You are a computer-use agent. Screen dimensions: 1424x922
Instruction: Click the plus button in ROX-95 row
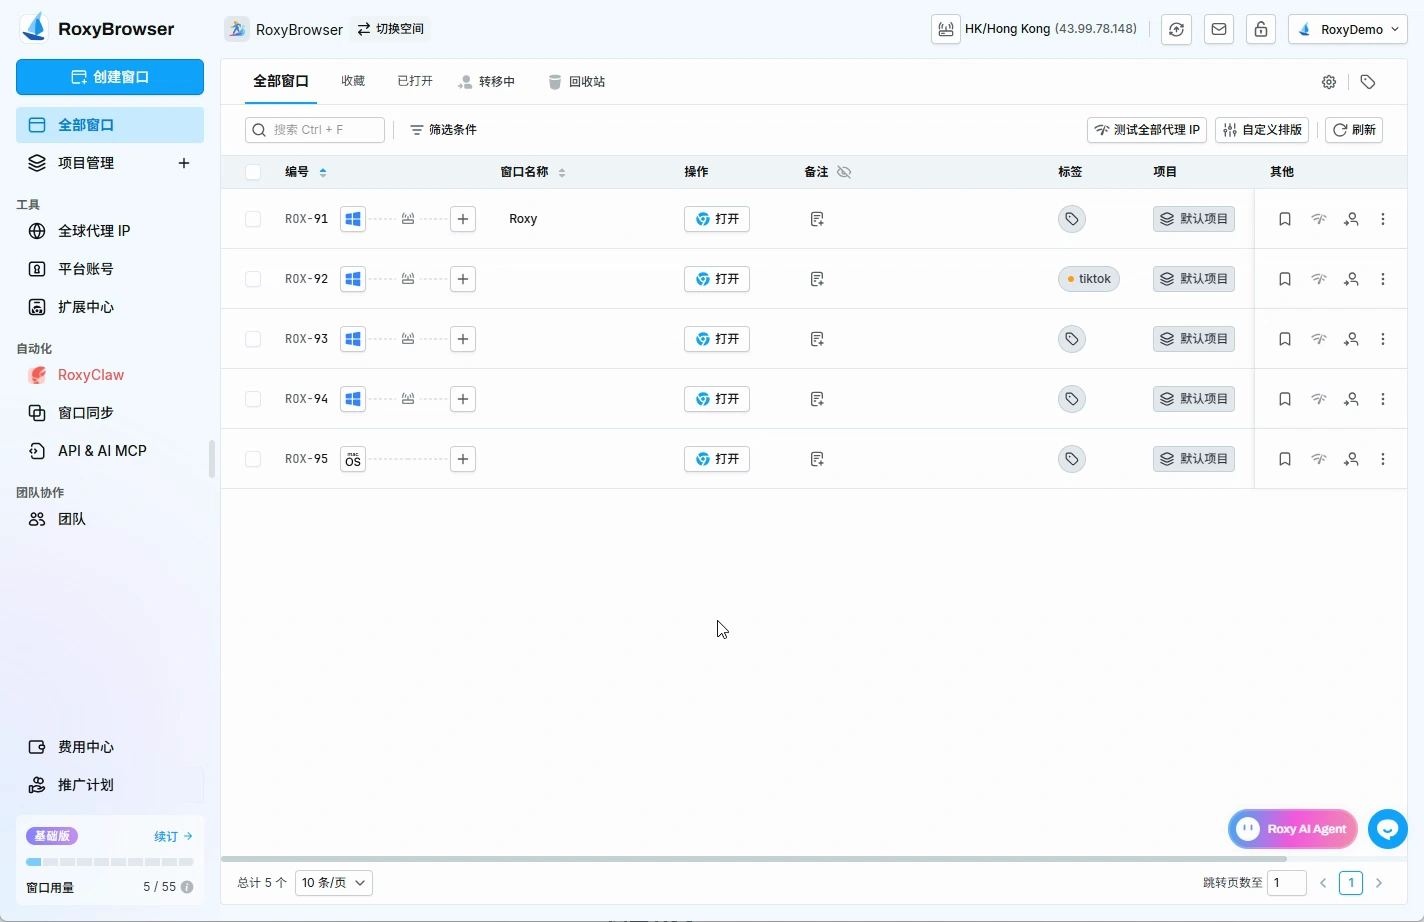click(x=463, y=459)
